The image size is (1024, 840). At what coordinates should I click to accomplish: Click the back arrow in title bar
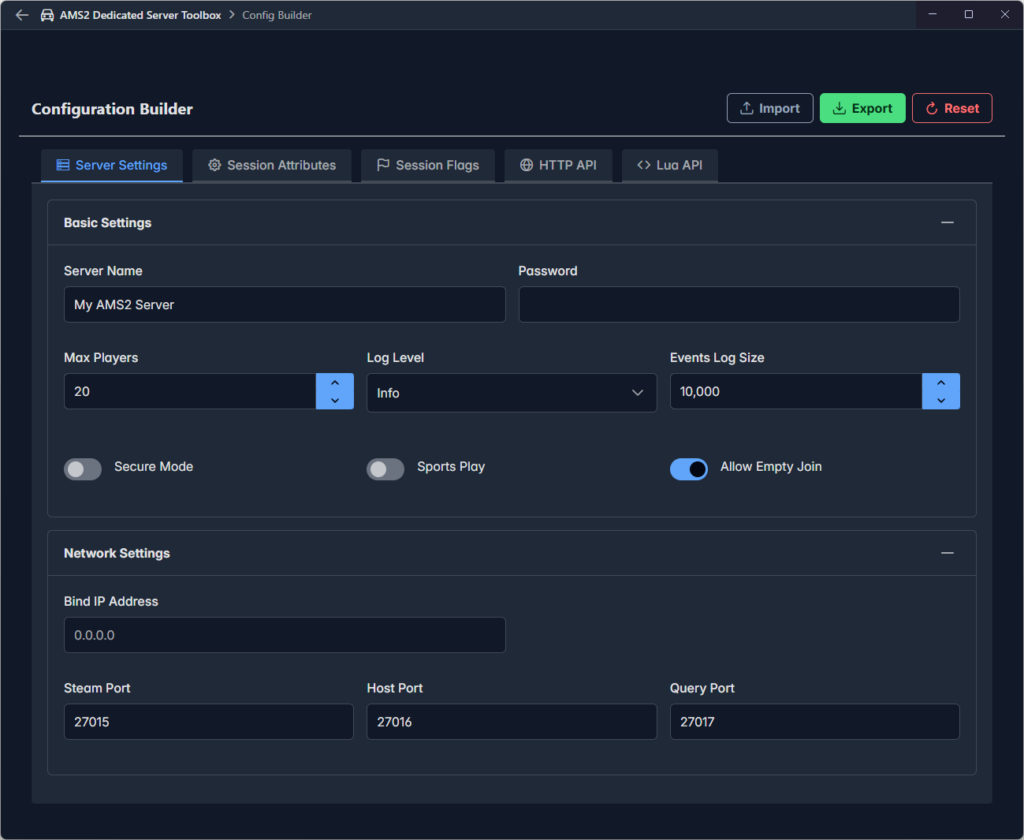22,15
